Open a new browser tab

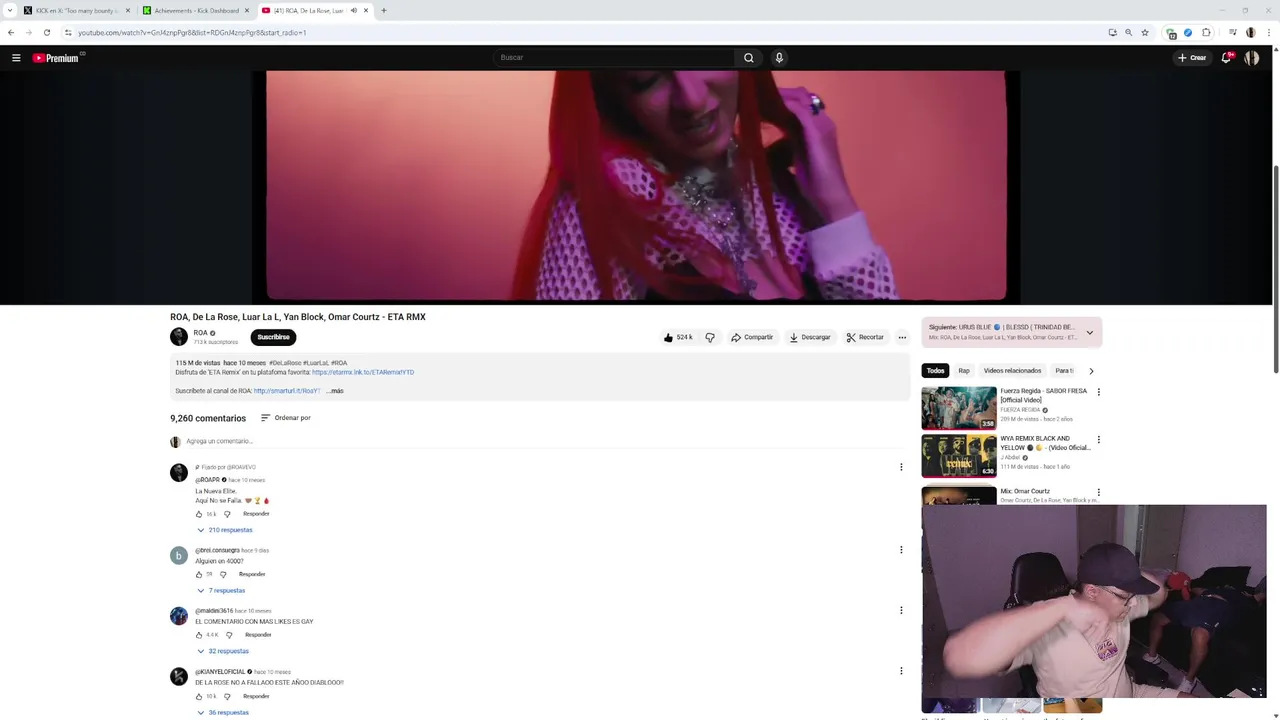click(384, 10)
